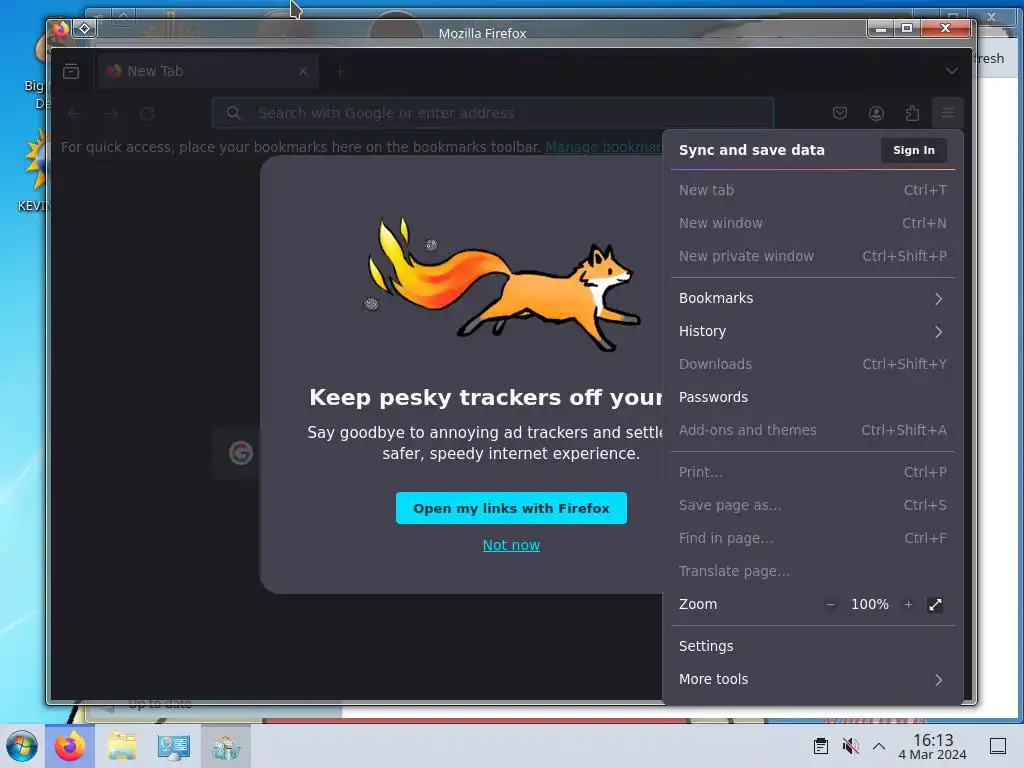
Task: Minimize the Mozilla Firefox window
Action: [881, 28]
